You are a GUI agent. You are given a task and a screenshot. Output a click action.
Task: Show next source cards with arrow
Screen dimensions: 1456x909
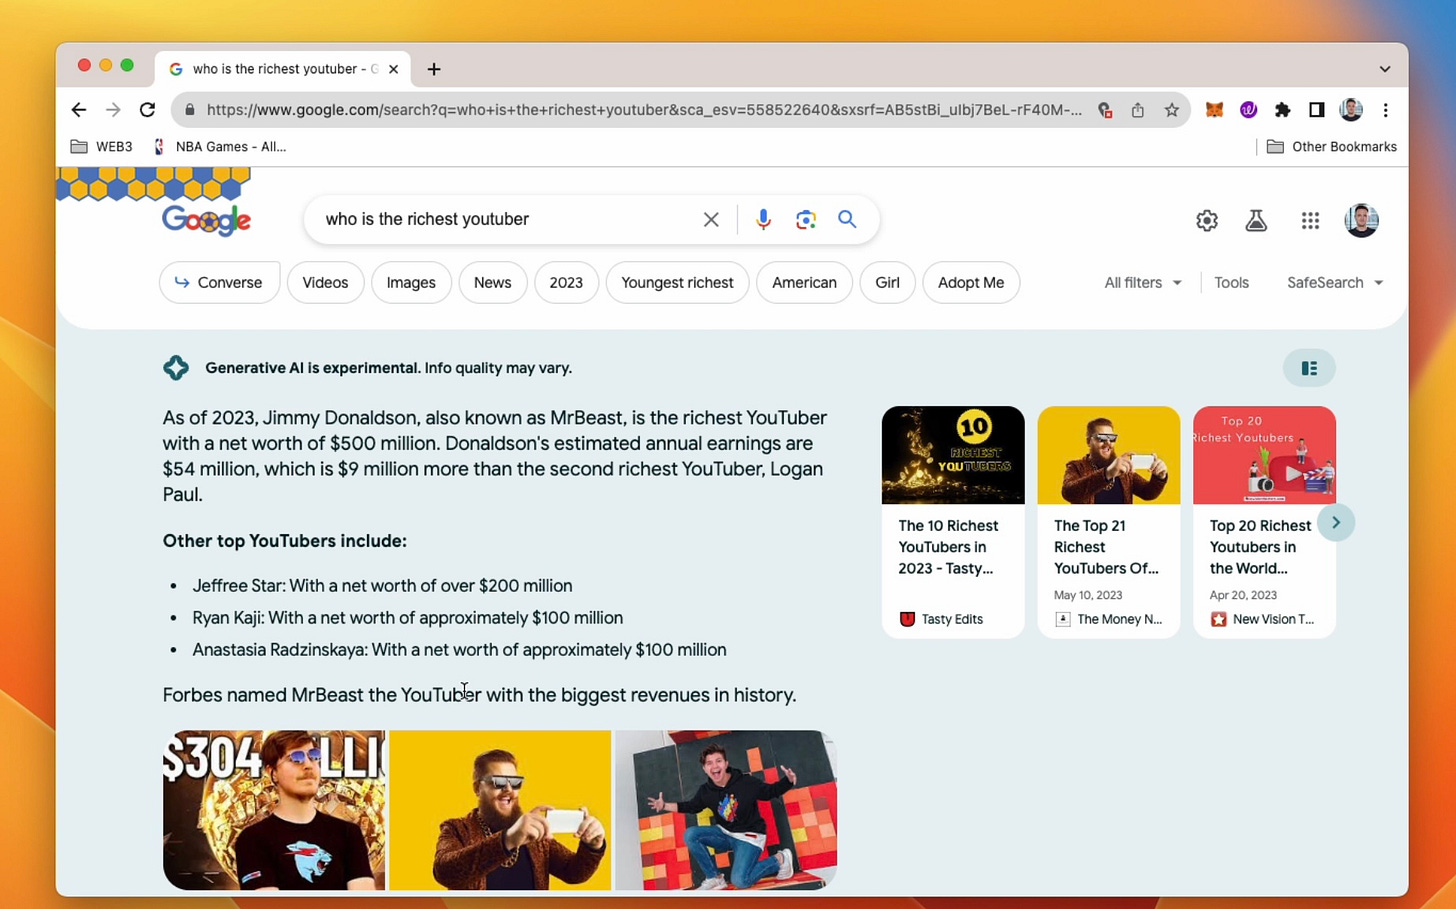coord(1336,522)
